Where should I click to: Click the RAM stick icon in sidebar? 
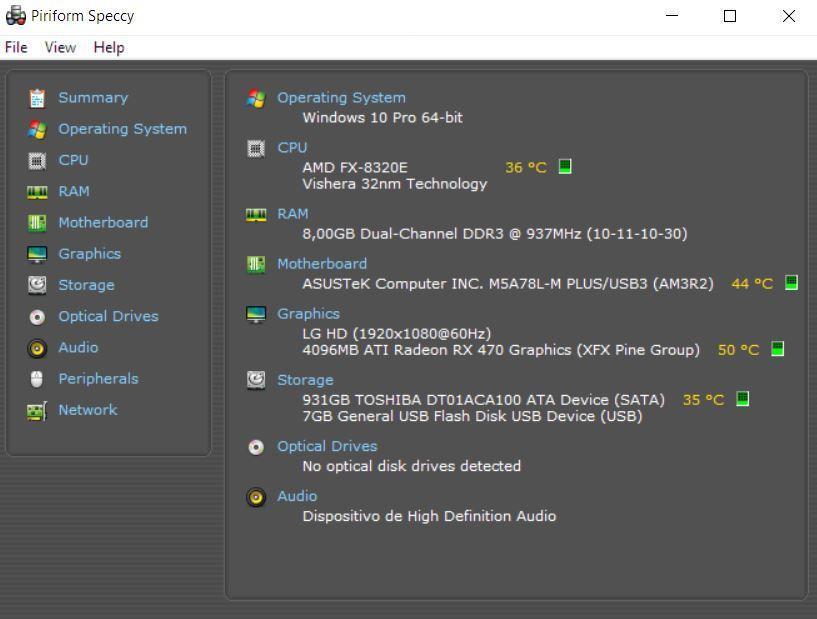point(37,191)
